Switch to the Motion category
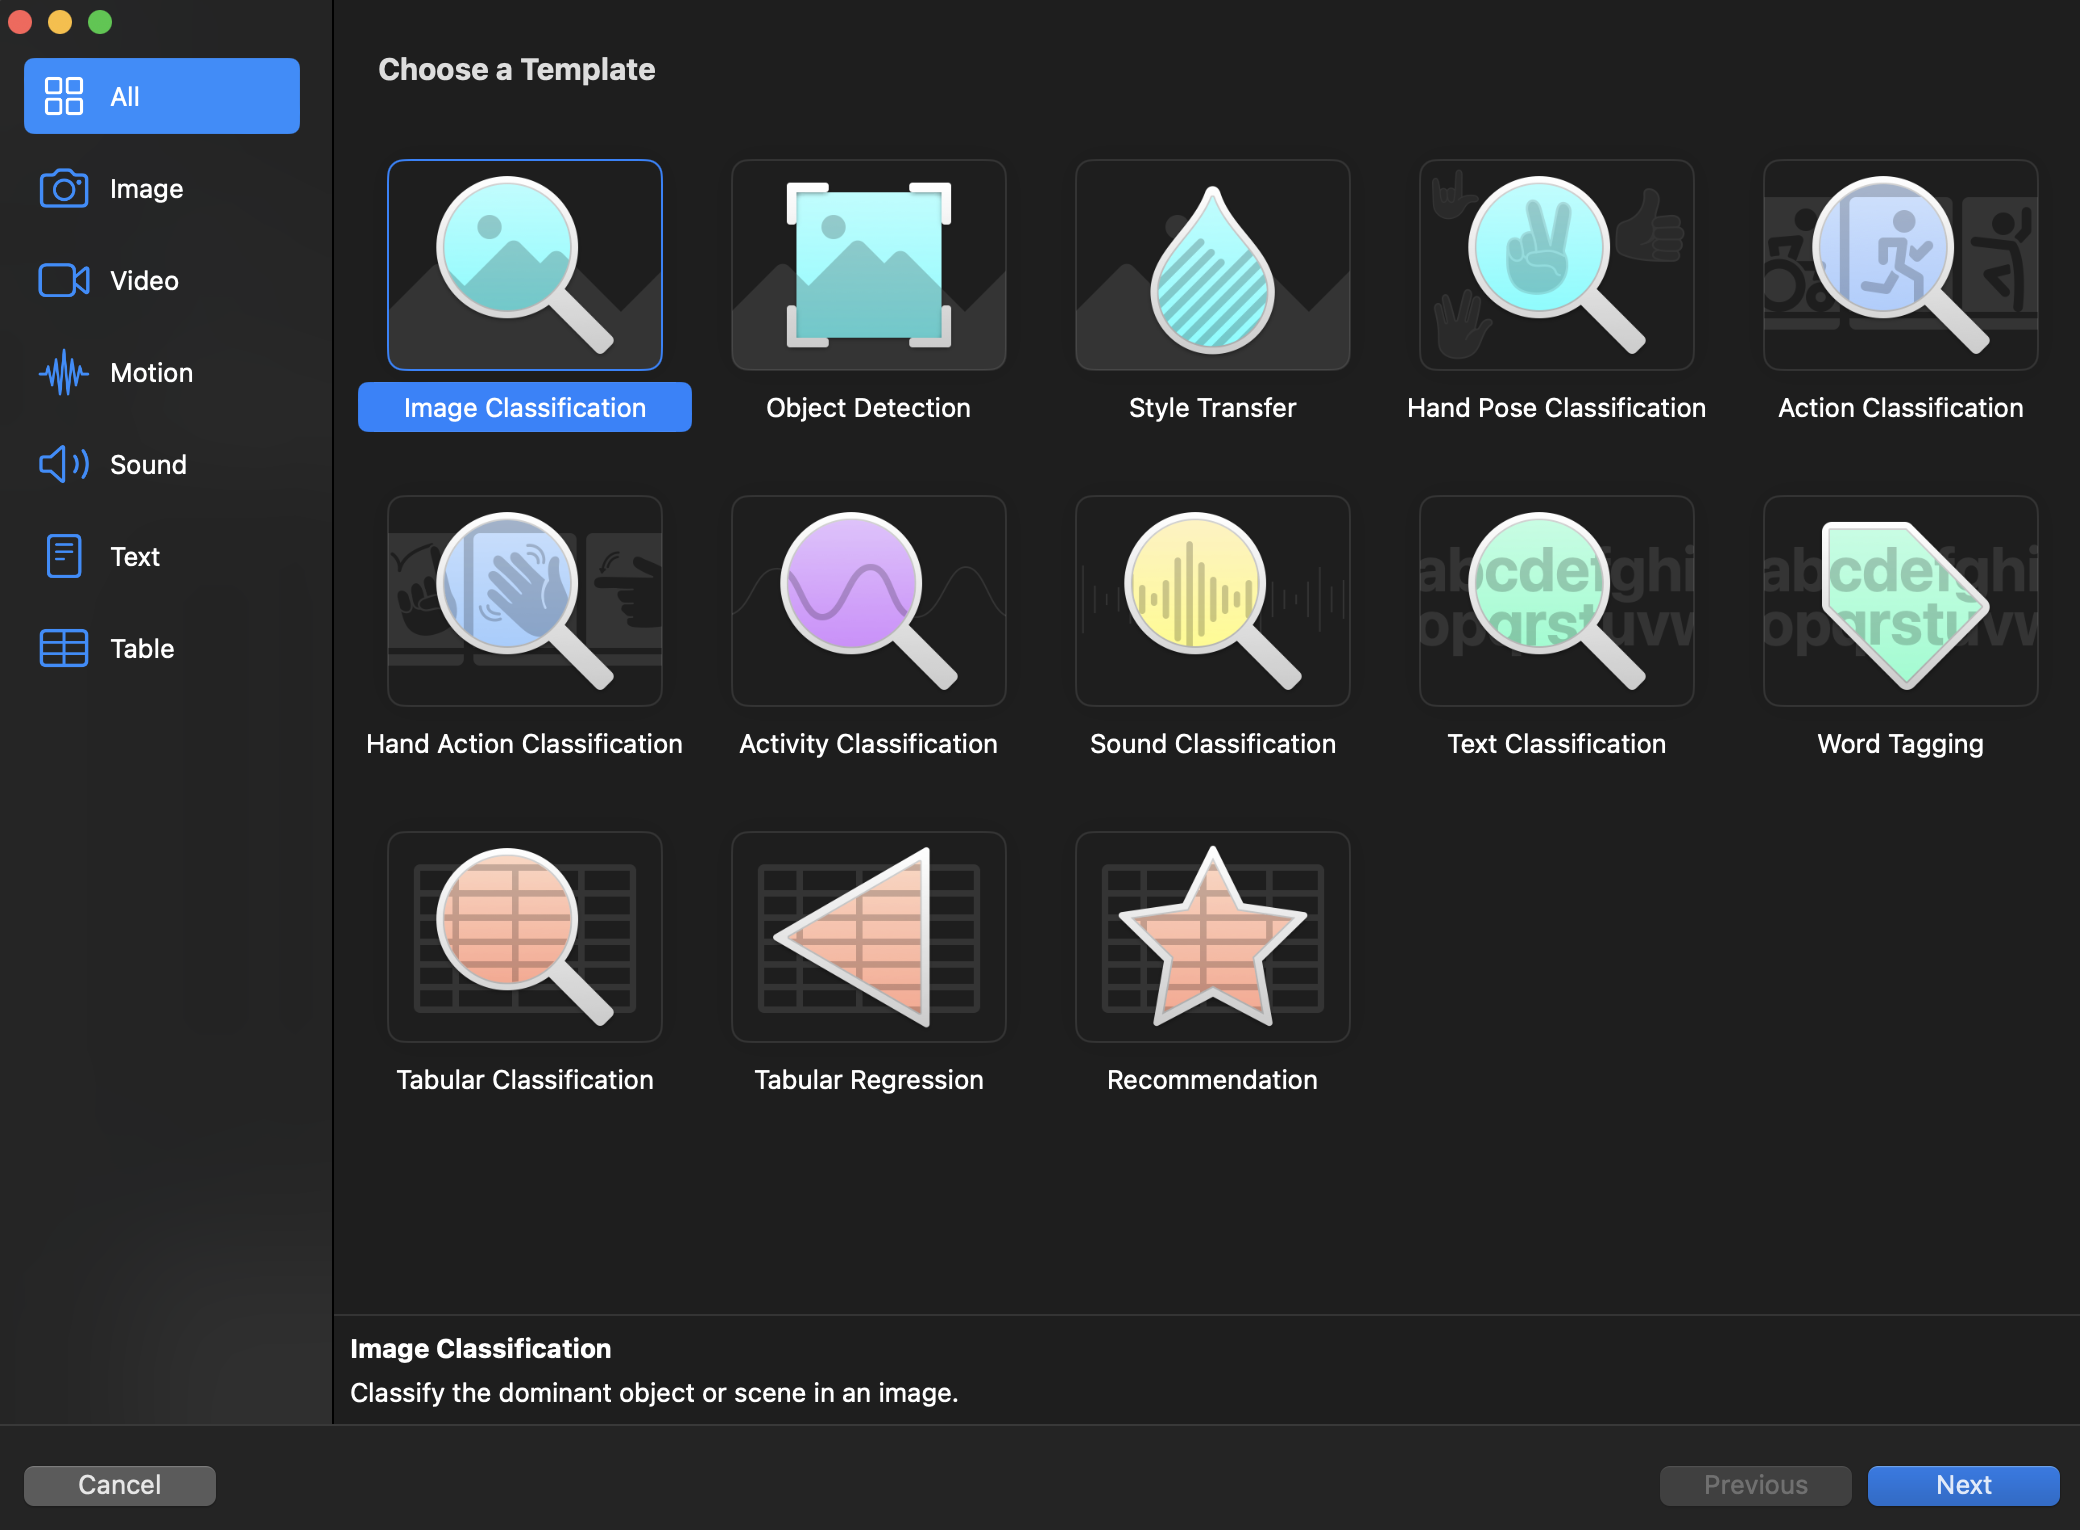 pos(151,373)
